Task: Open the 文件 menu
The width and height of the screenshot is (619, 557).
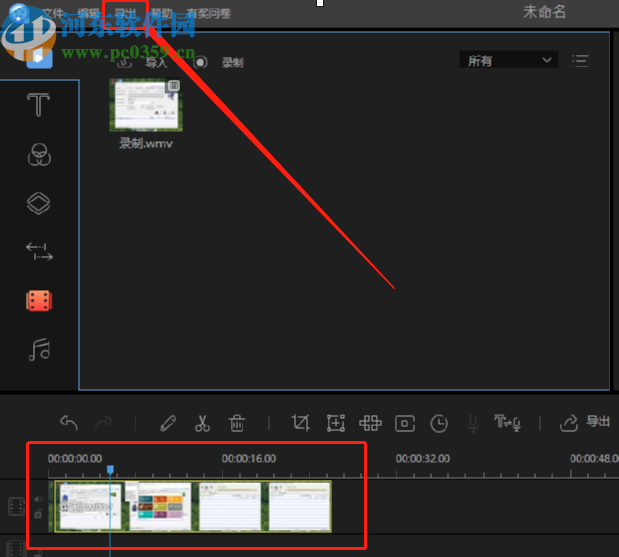Action: [x=53, y=14]
